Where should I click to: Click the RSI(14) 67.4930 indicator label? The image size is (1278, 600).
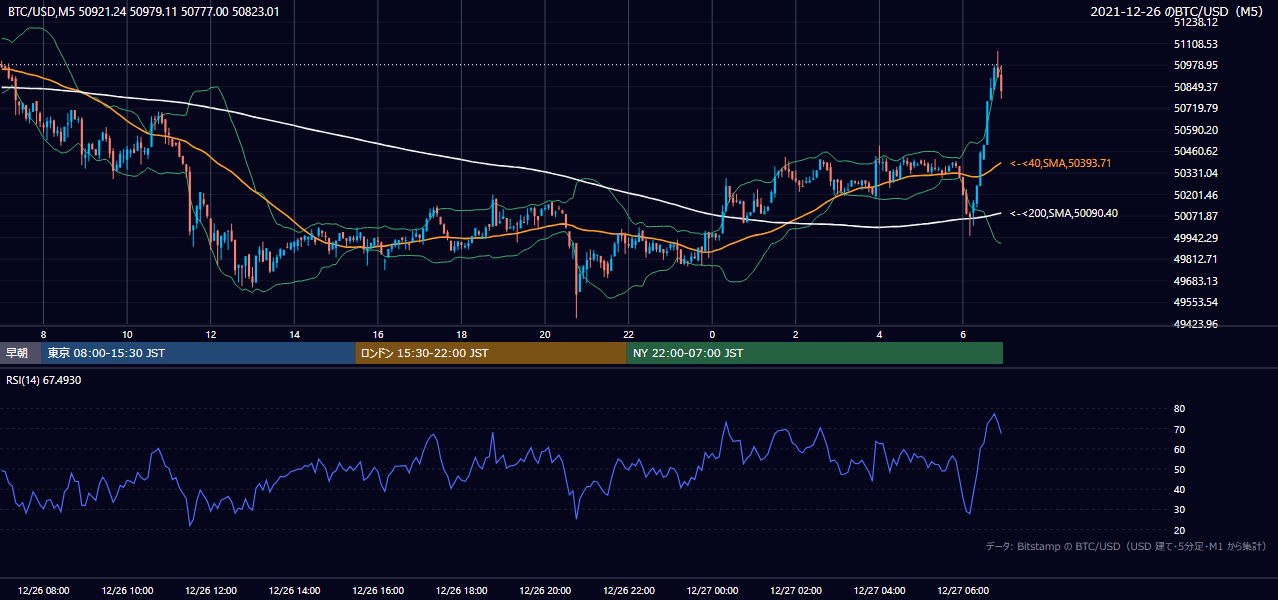45,380
